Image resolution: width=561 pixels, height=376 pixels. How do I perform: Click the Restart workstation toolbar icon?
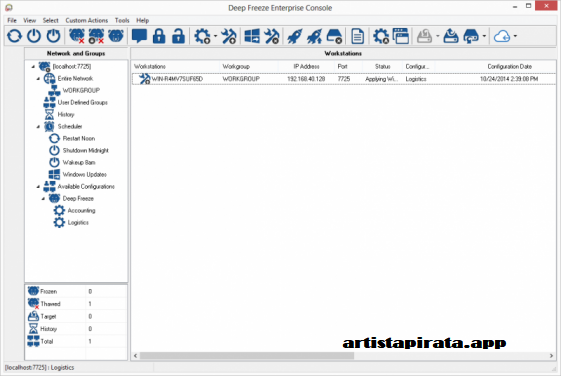14,36
